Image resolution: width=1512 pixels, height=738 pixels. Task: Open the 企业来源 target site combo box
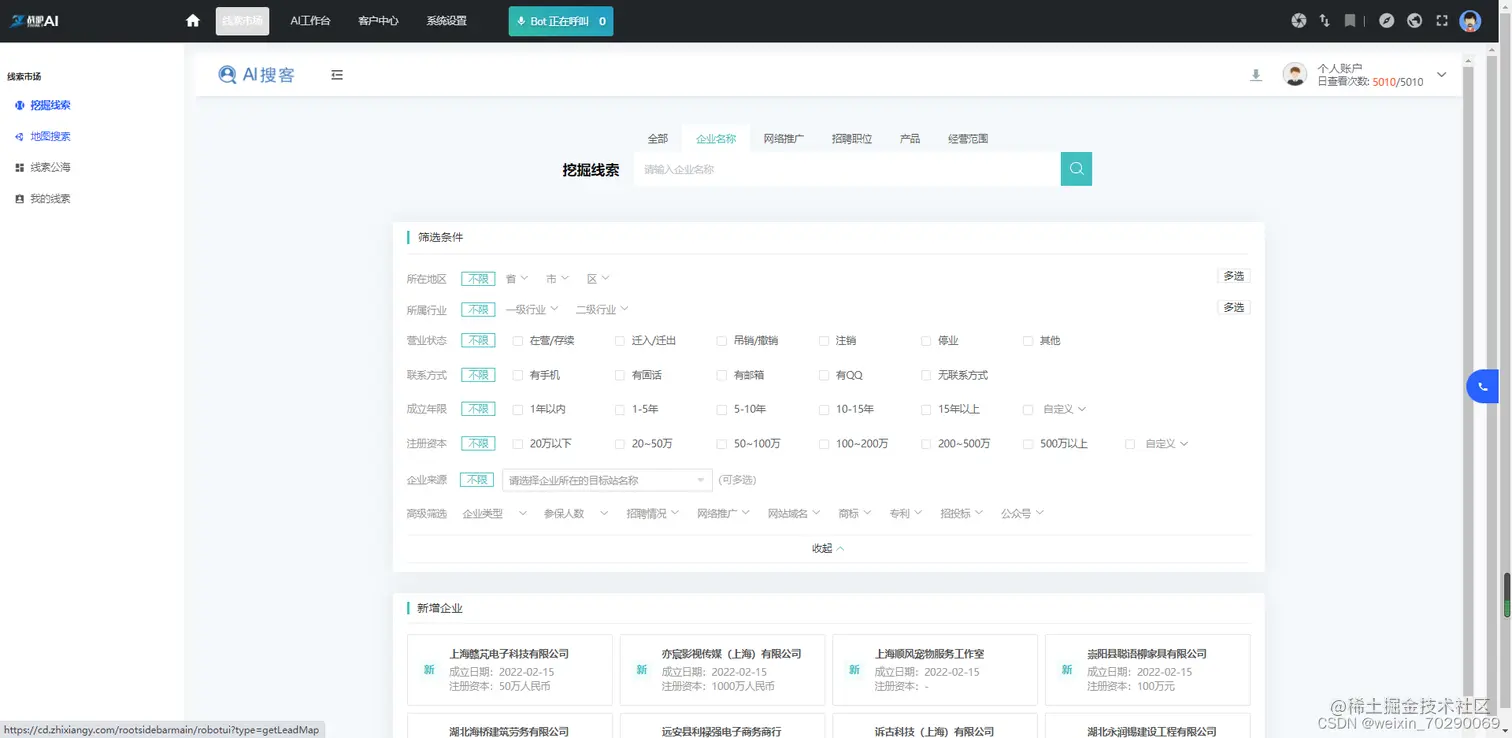607,480
